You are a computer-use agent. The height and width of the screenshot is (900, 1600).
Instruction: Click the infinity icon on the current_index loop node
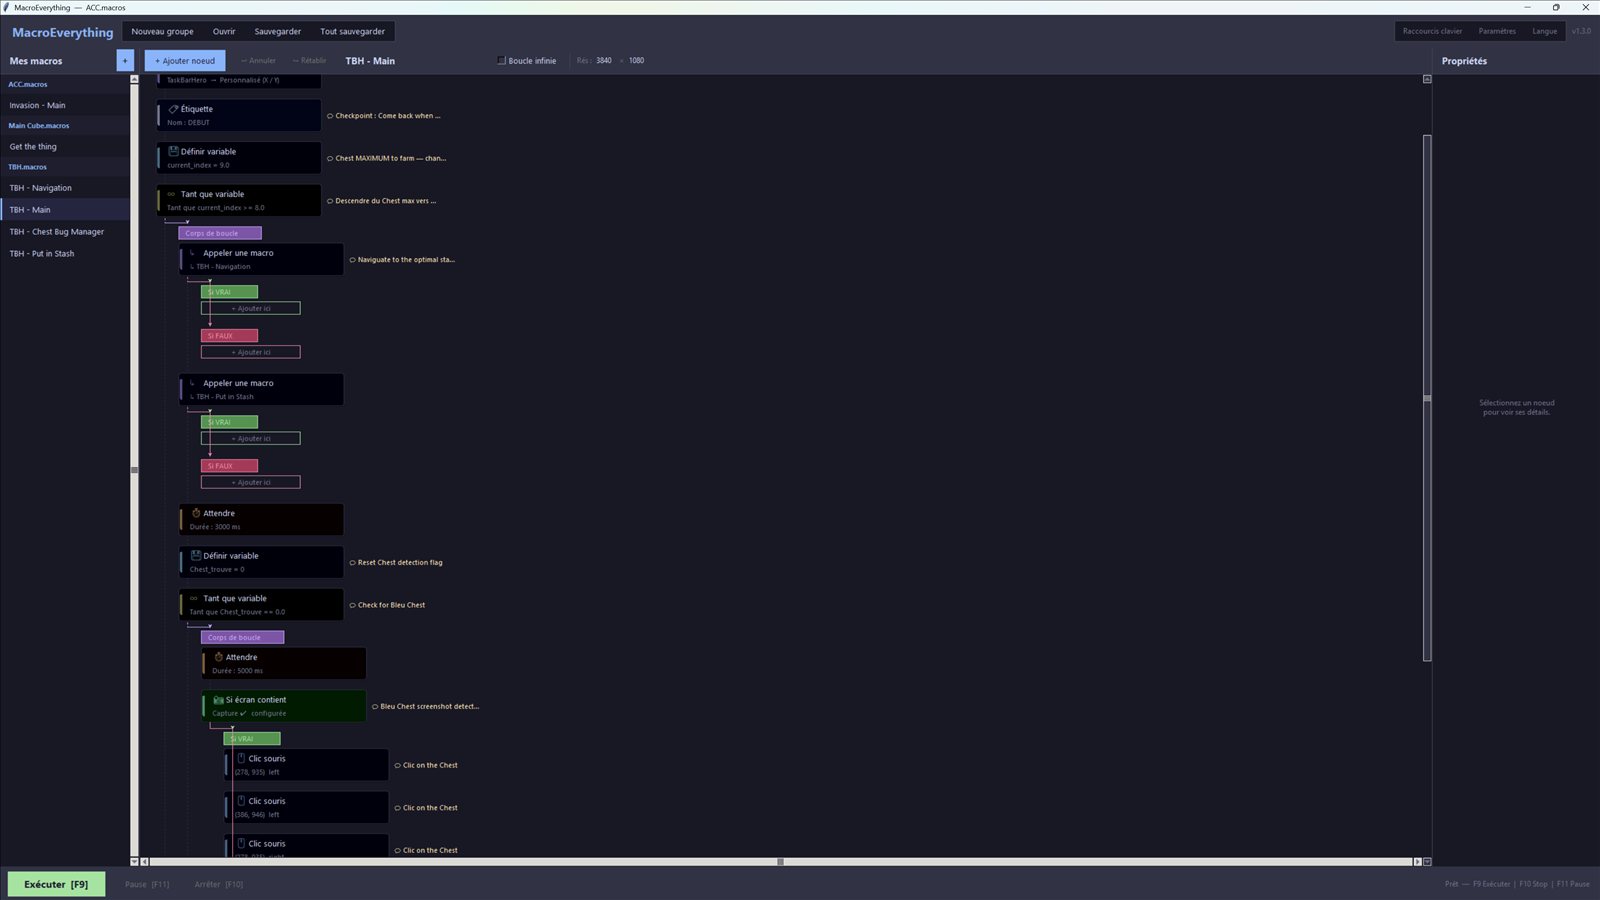pos(171,194)
